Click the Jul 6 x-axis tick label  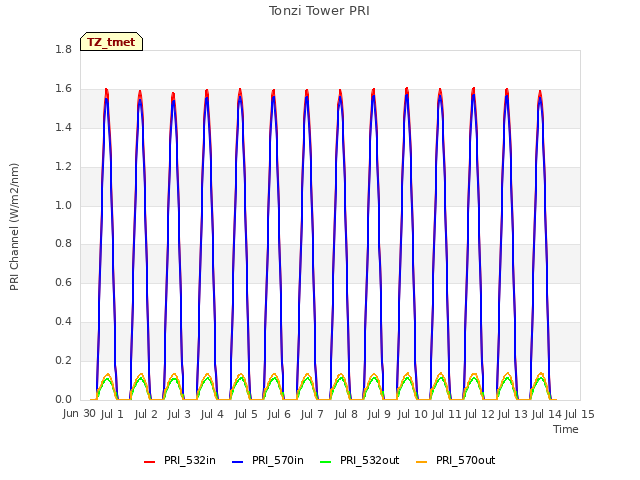279,414
